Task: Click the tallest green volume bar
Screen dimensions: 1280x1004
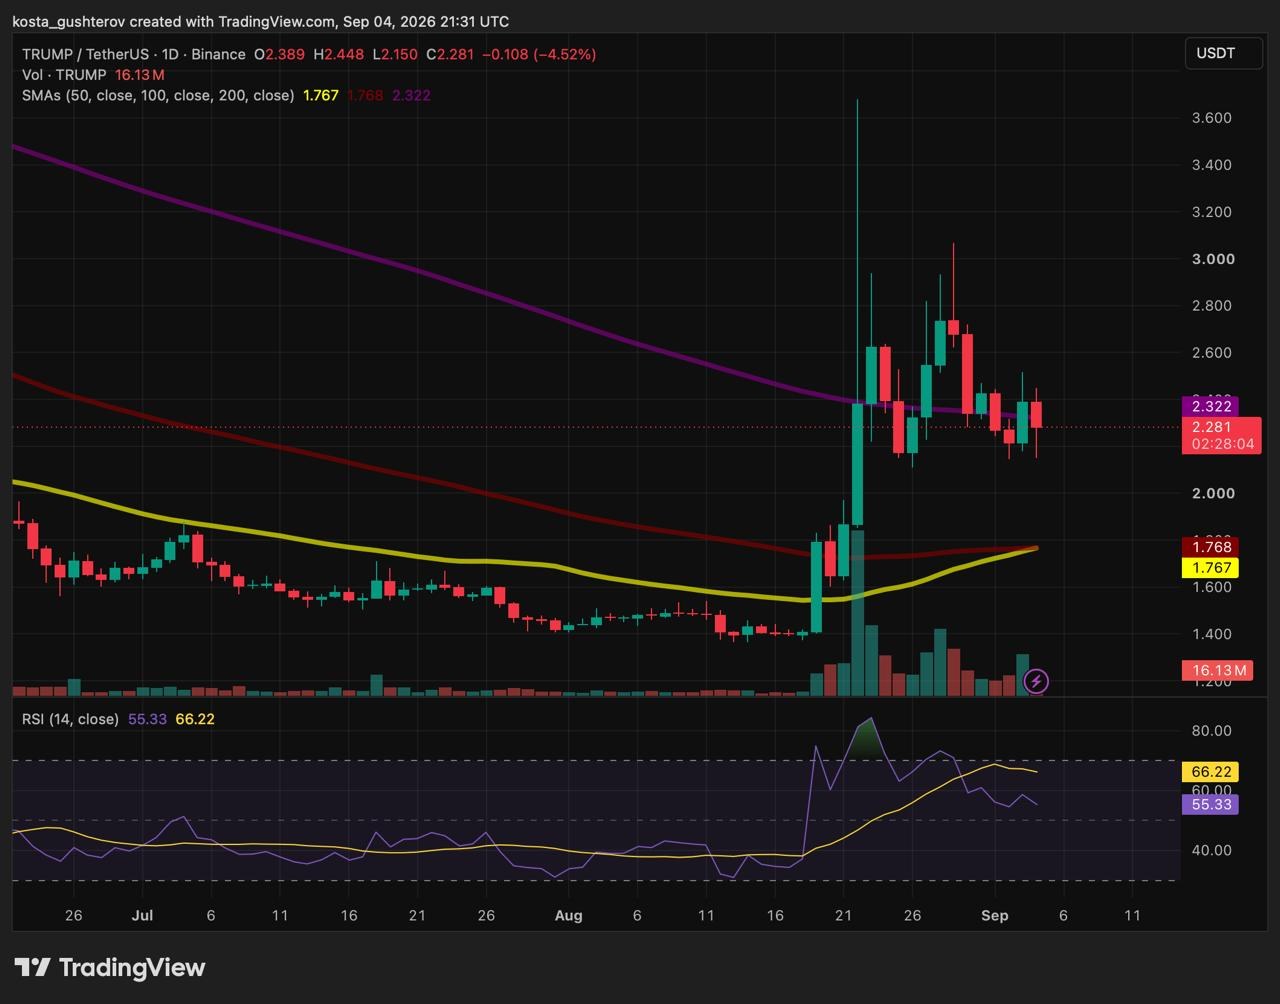Action: pos(857,612)
